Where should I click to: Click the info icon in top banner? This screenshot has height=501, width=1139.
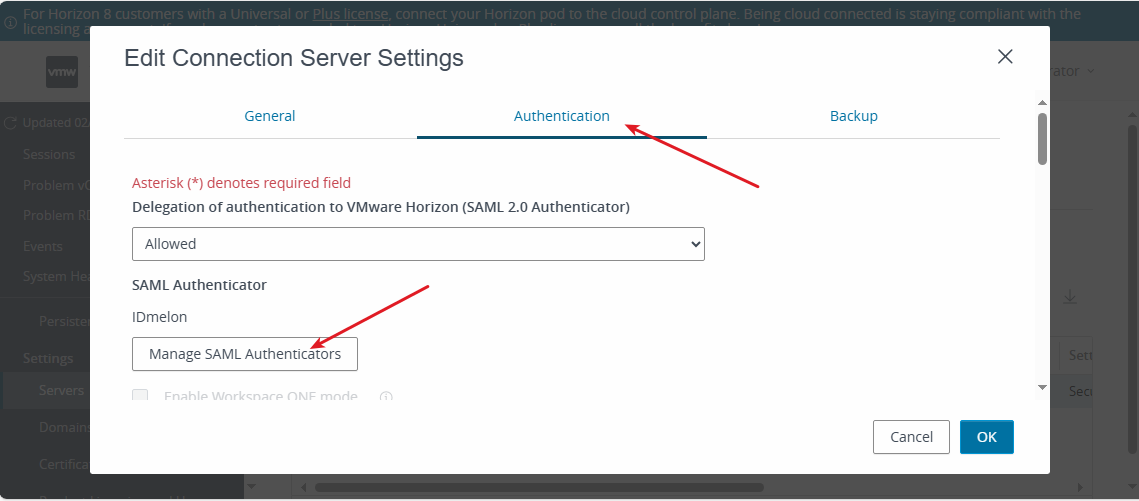[10, 21]
